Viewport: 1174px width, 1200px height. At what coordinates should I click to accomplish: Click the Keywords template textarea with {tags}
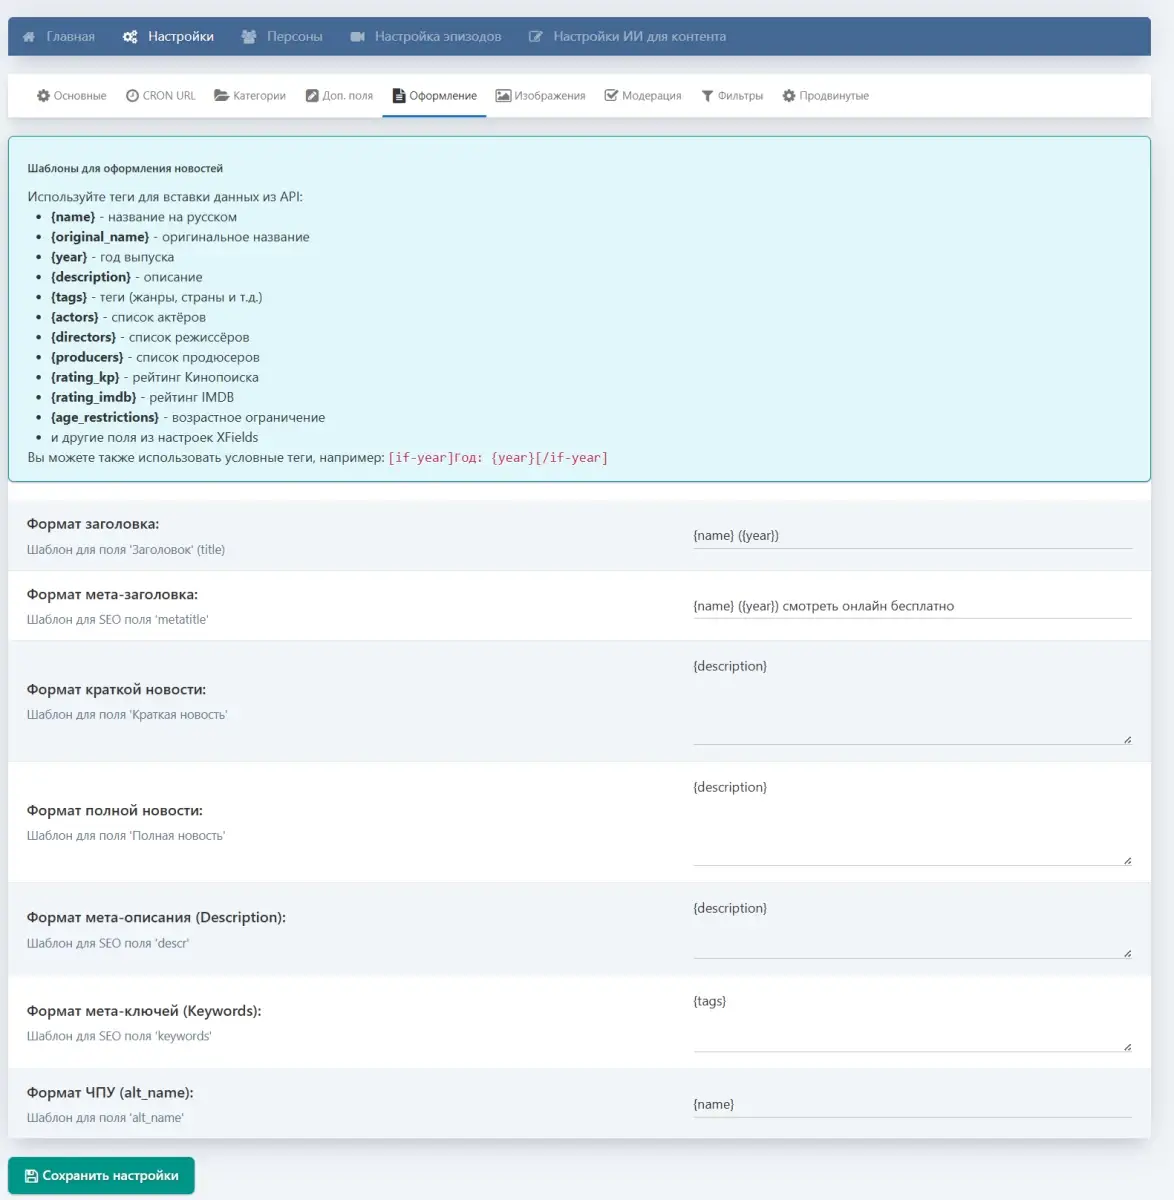911,1021
